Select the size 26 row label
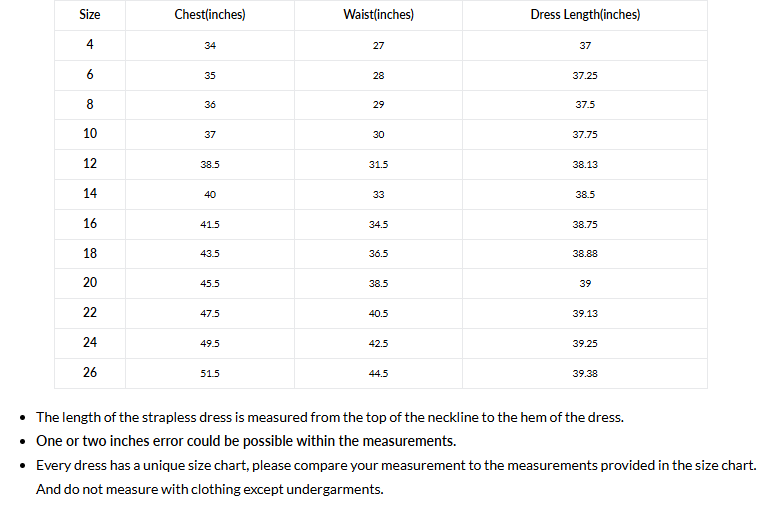 pos(90,372)
